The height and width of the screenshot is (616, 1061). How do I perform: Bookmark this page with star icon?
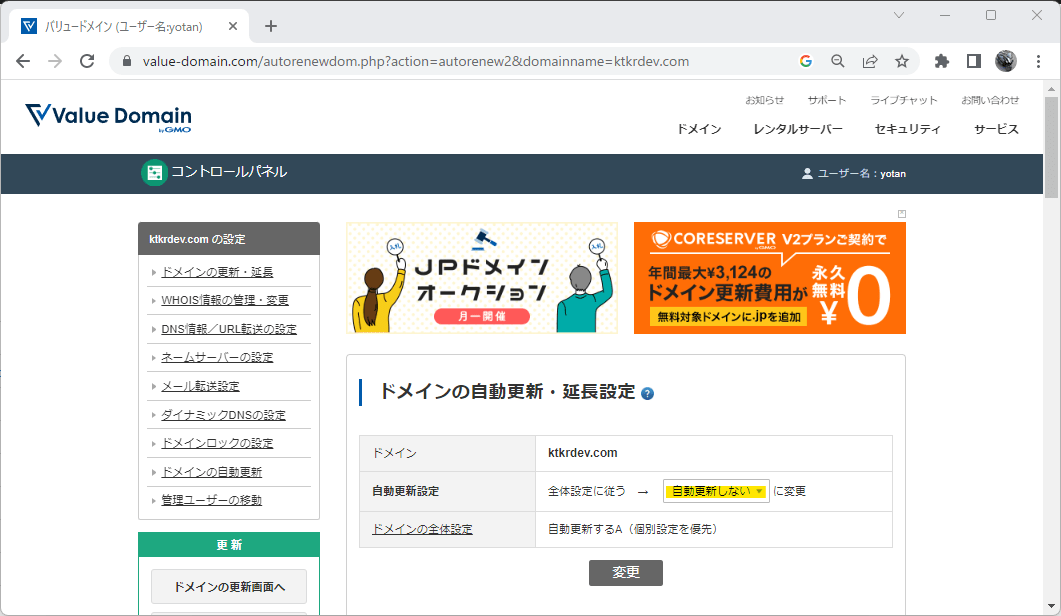pos(902,62)
